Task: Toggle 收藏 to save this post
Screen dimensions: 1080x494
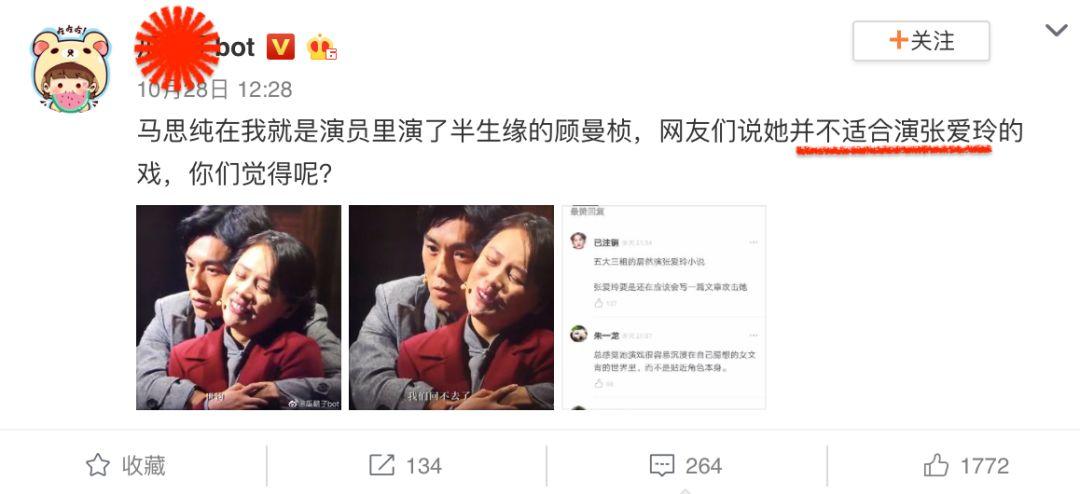Action: tap(126, 466)
